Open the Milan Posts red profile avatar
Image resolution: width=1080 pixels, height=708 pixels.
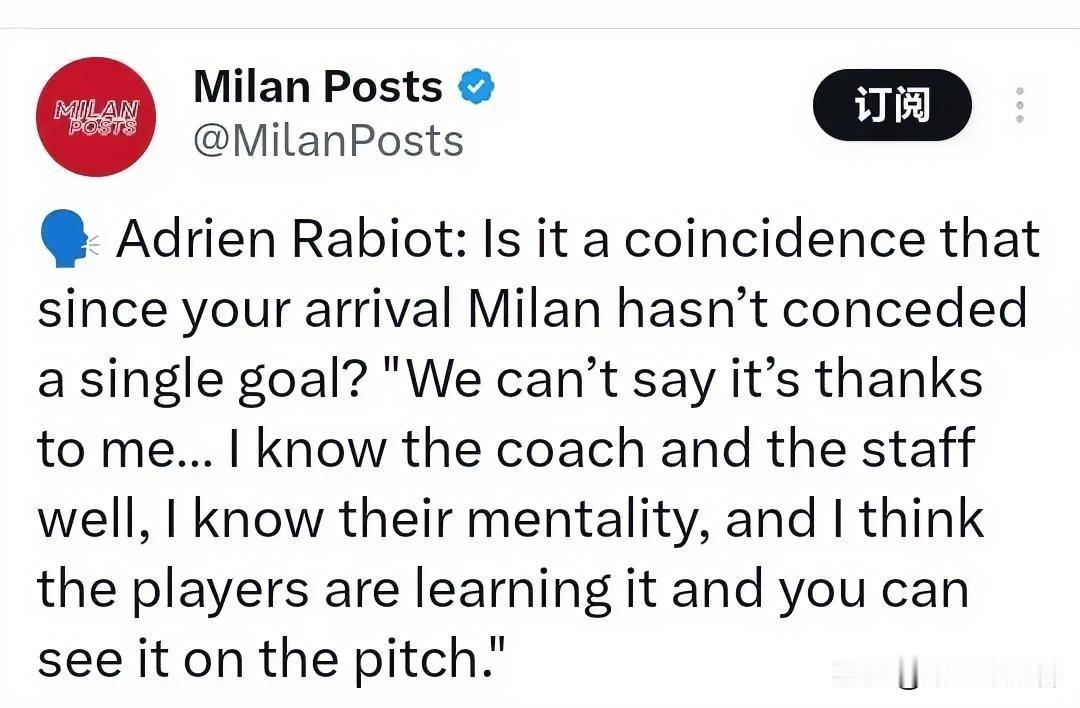pos(96,117)
